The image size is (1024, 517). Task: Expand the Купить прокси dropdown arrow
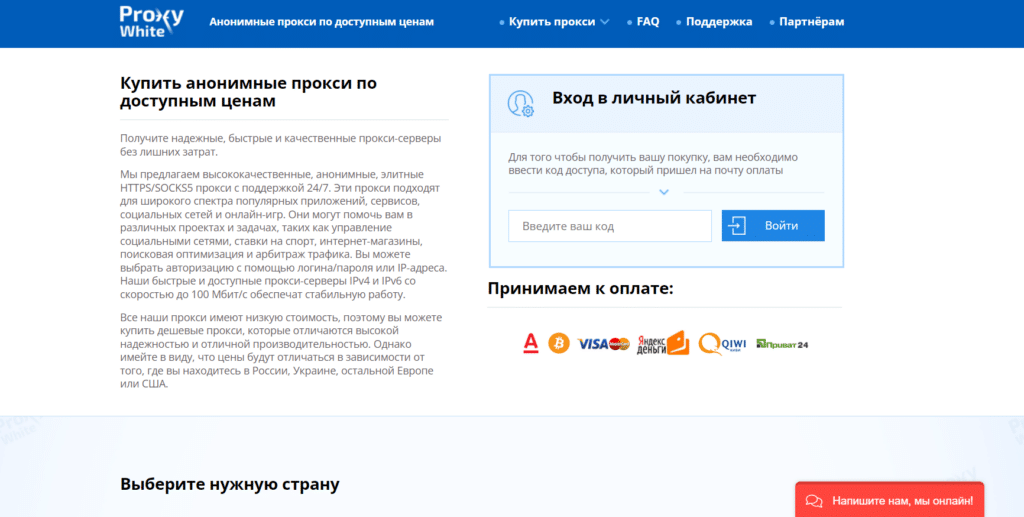(605, 22)
